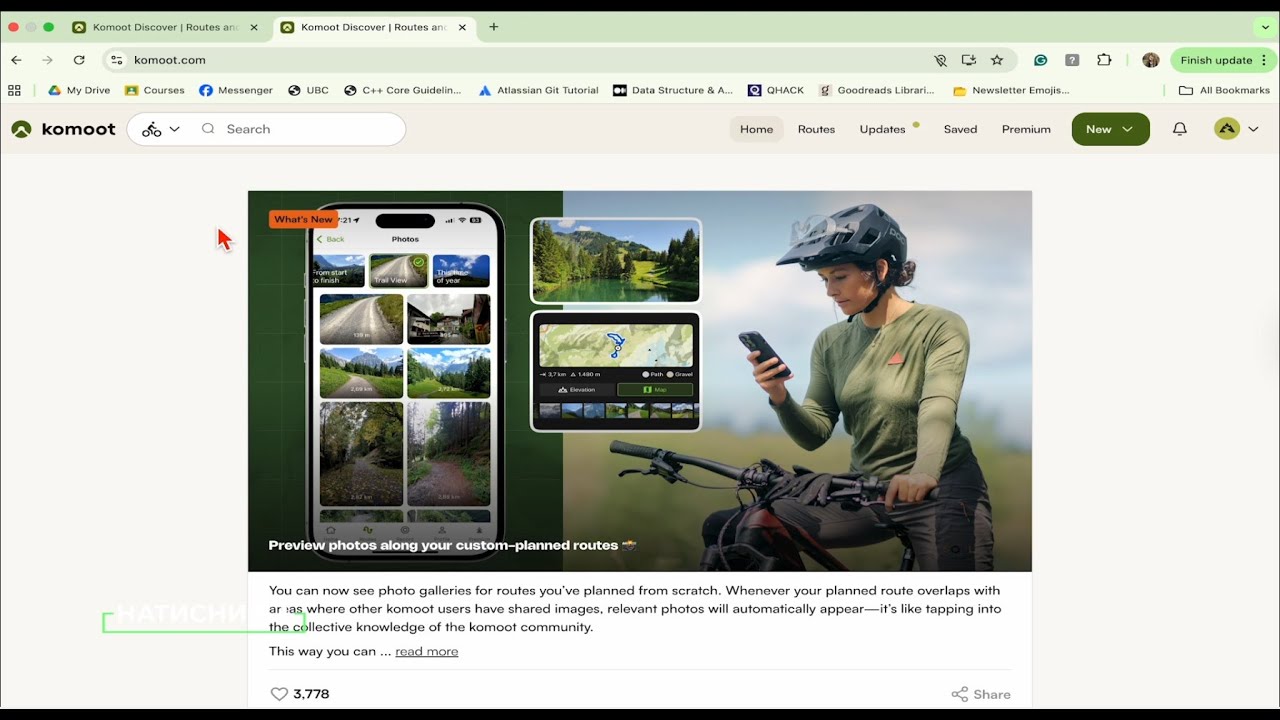Open the Extensions puzzle icon
This screenshot has width=1280, height=720.
tap(1104, 60)
